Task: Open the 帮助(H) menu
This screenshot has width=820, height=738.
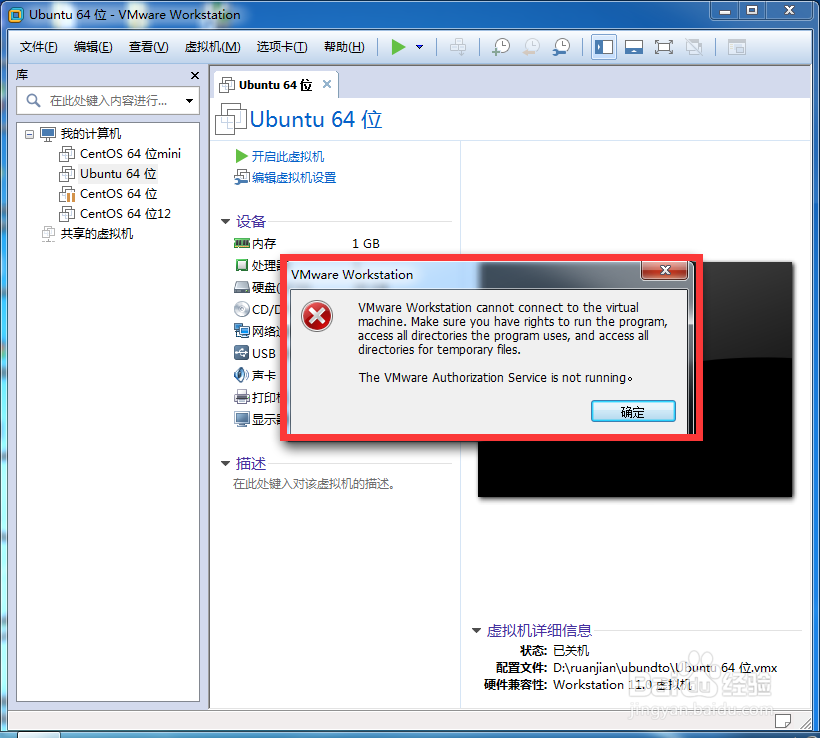Action: pos(344,47)
